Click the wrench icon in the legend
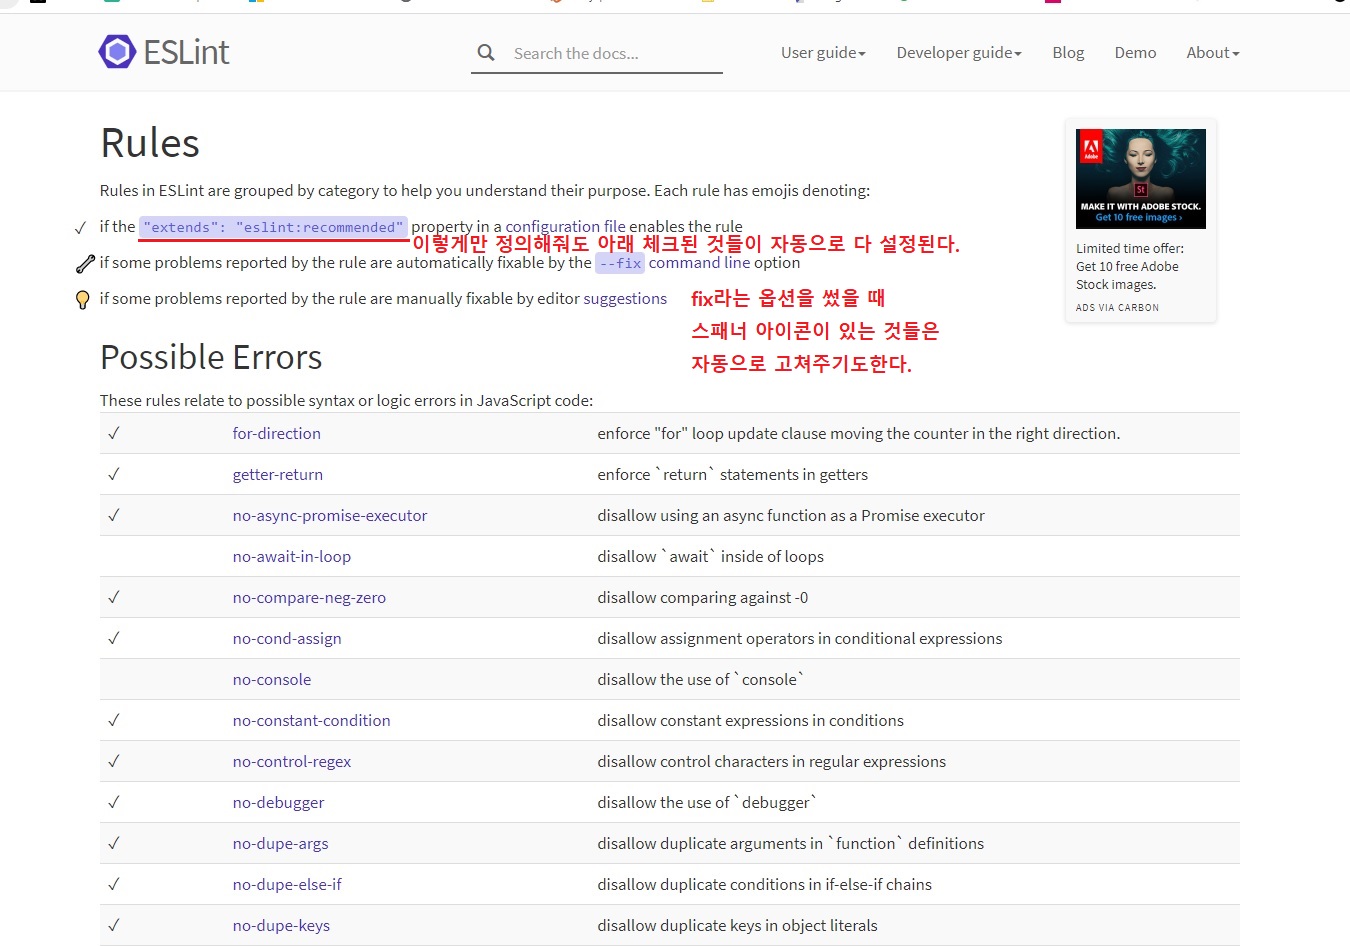The height and width of the screenshot is (946, 1350). 85,264
